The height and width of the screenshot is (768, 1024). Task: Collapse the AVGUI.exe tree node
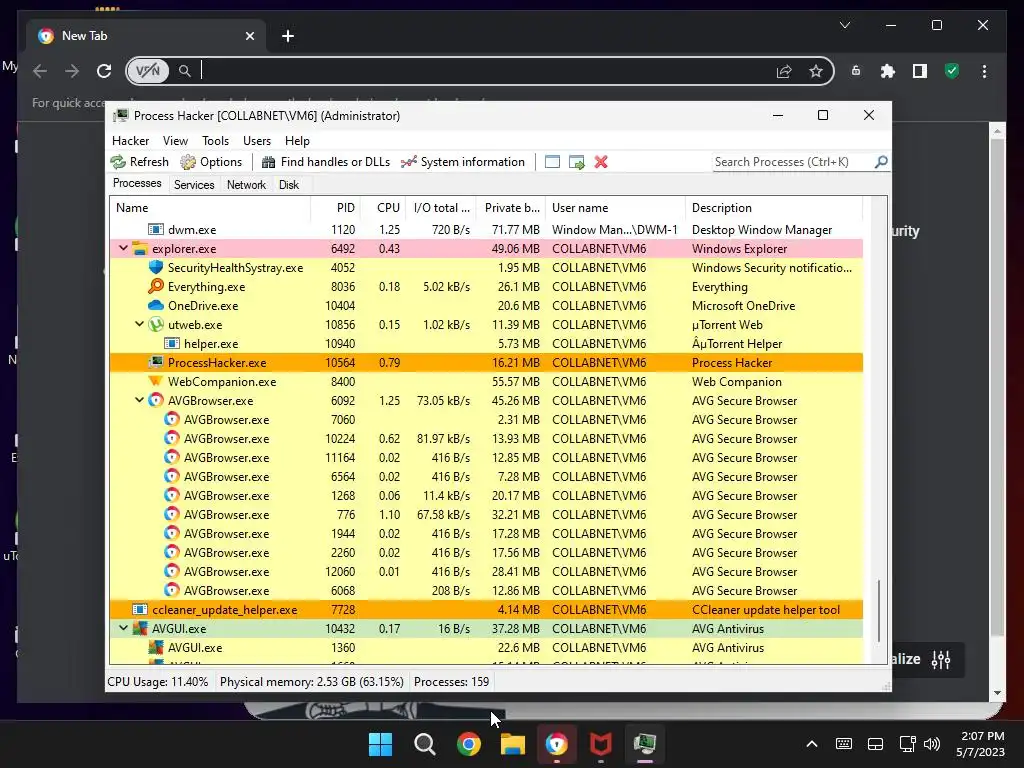click(123, 628)
